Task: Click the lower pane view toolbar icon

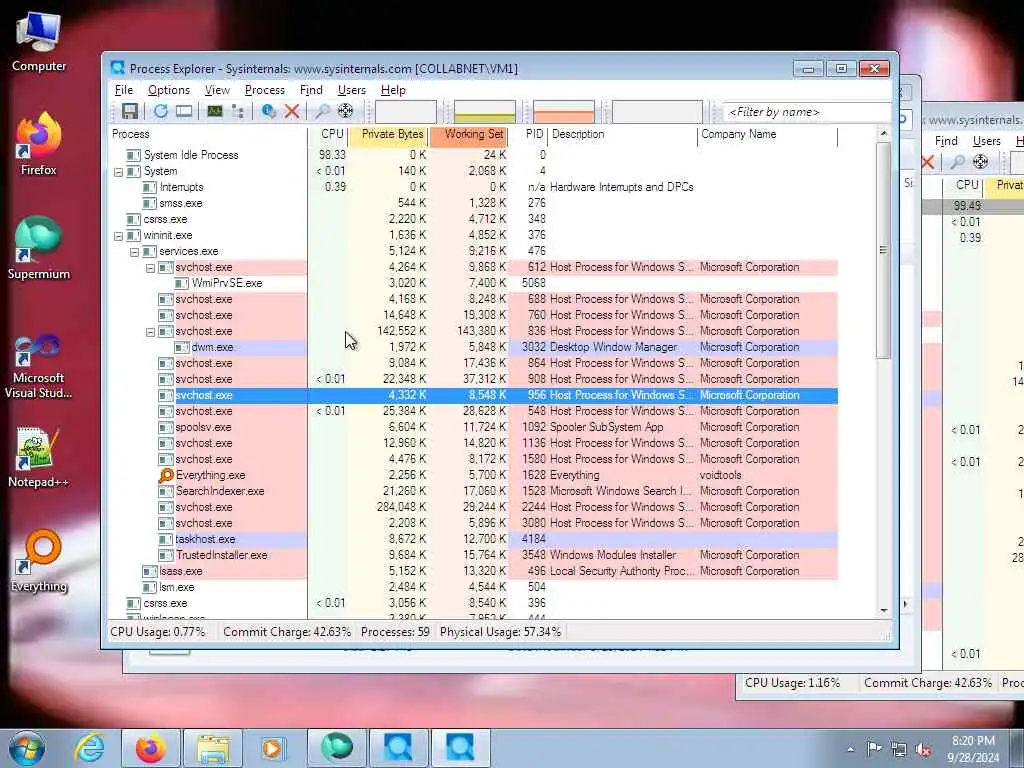Action: click(x=184, y=112)
